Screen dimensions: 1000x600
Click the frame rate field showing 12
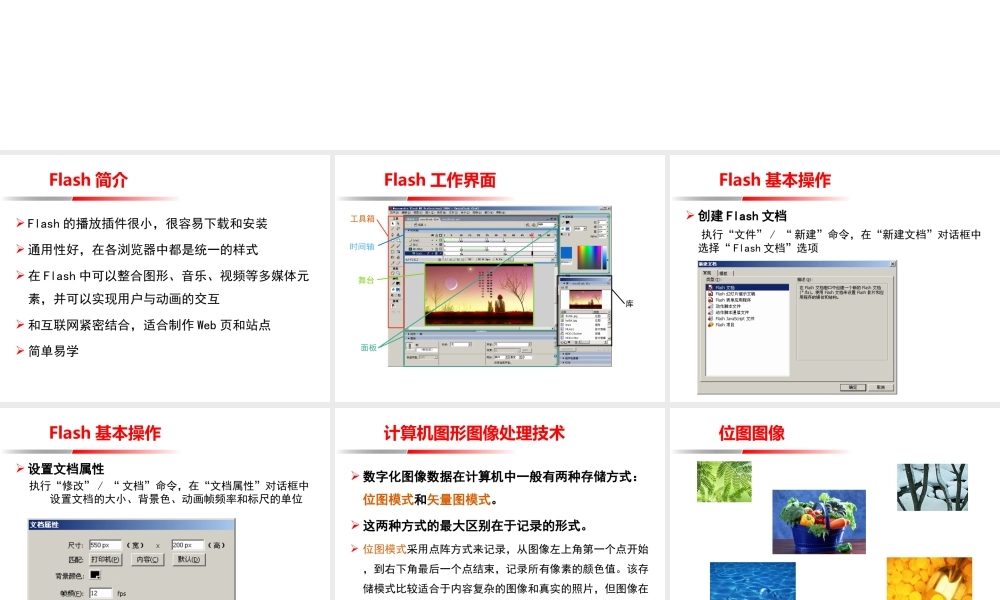(100, 593)
